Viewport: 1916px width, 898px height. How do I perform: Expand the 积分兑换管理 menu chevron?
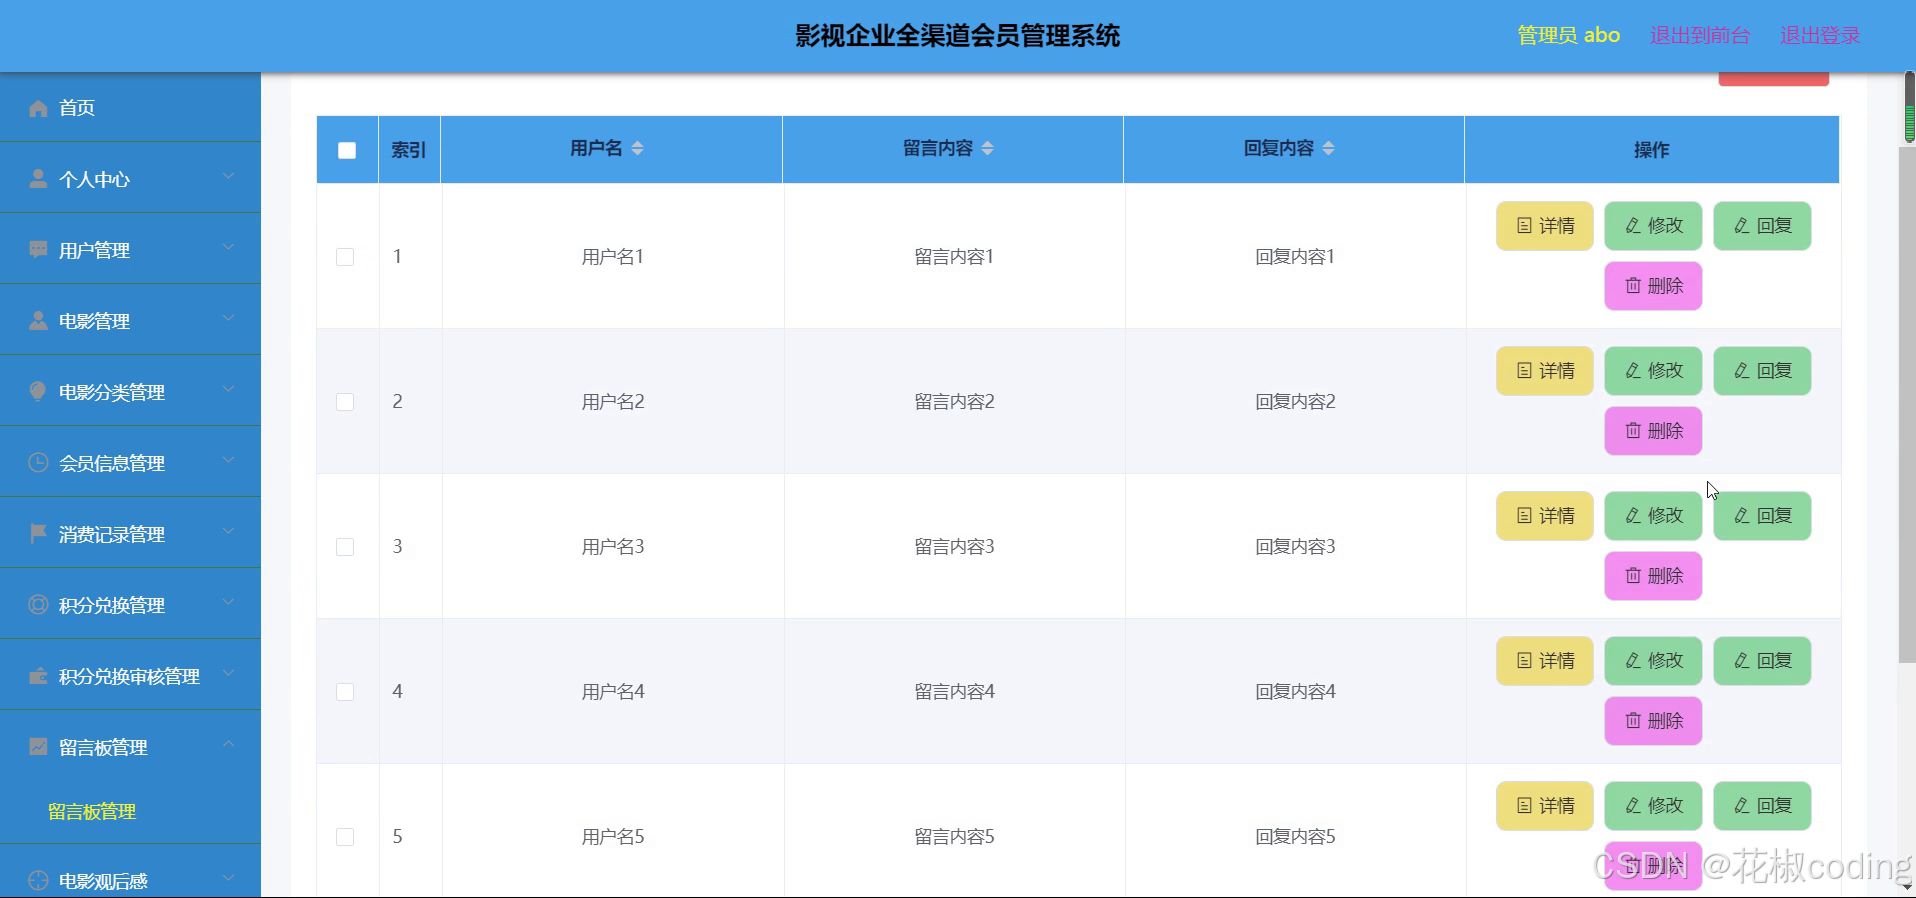(x=228, y=602)
